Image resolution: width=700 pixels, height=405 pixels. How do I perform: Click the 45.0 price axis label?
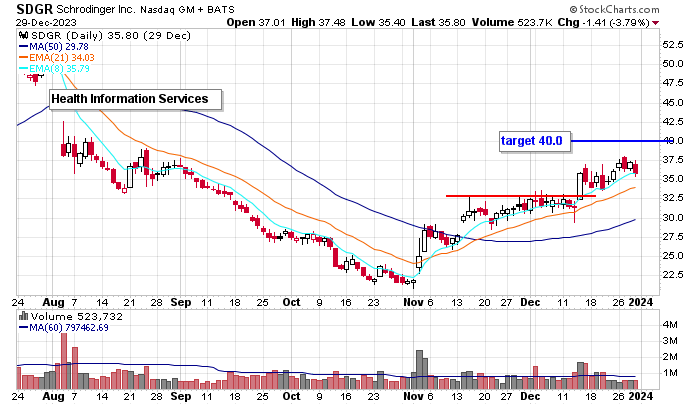673,103
